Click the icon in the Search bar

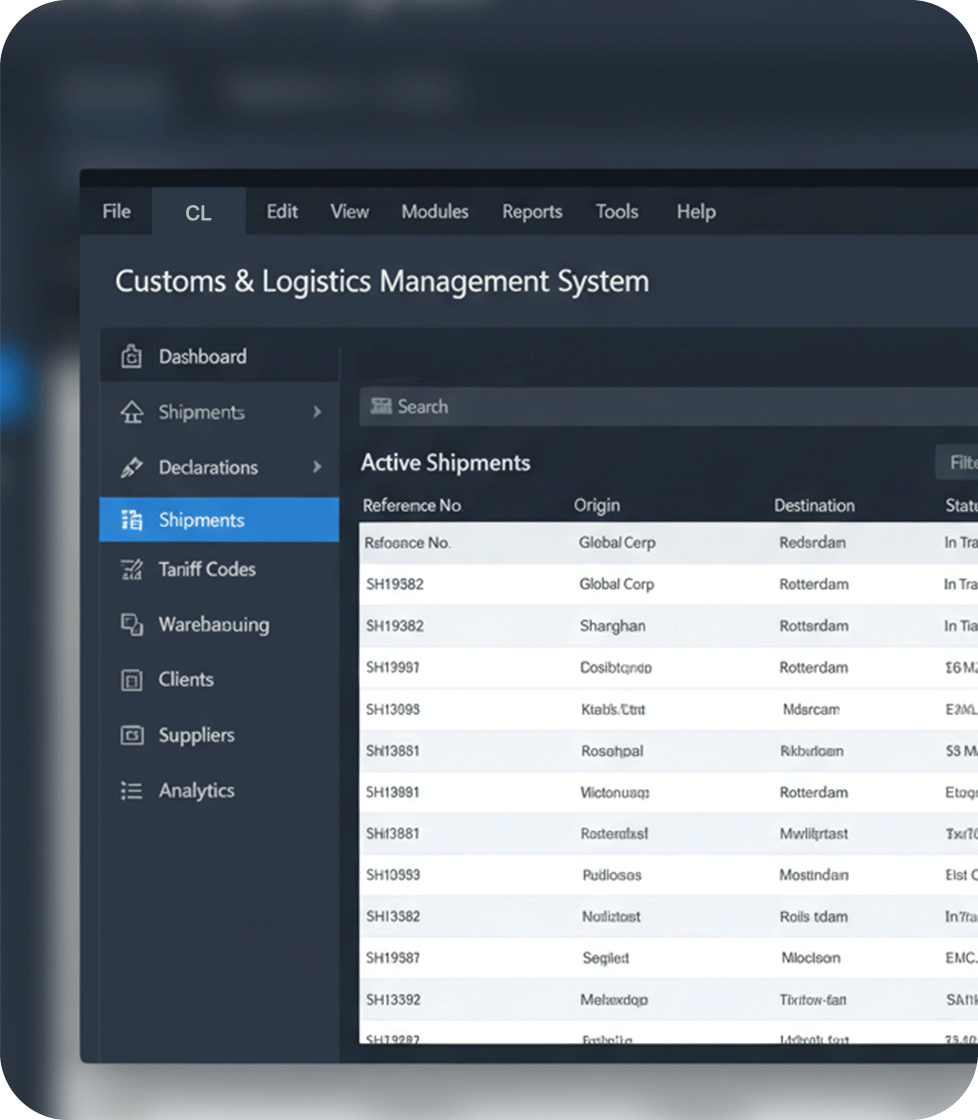(x=381, y=406)
